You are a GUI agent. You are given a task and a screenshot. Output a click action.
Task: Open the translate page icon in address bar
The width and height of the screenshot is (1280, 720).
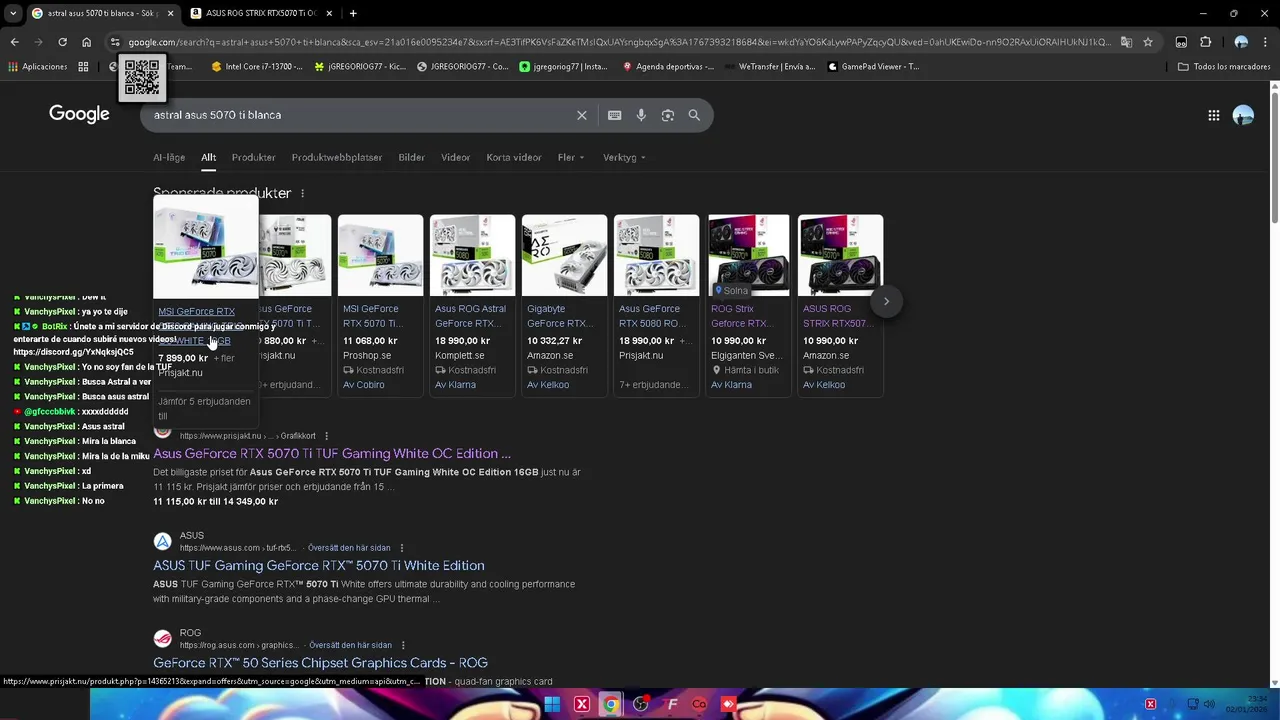[x=1126, y=42]
